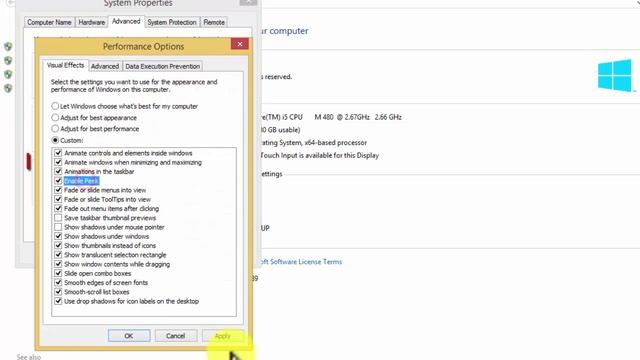Switch to Visual Effects tab

(x=65, y=65)
